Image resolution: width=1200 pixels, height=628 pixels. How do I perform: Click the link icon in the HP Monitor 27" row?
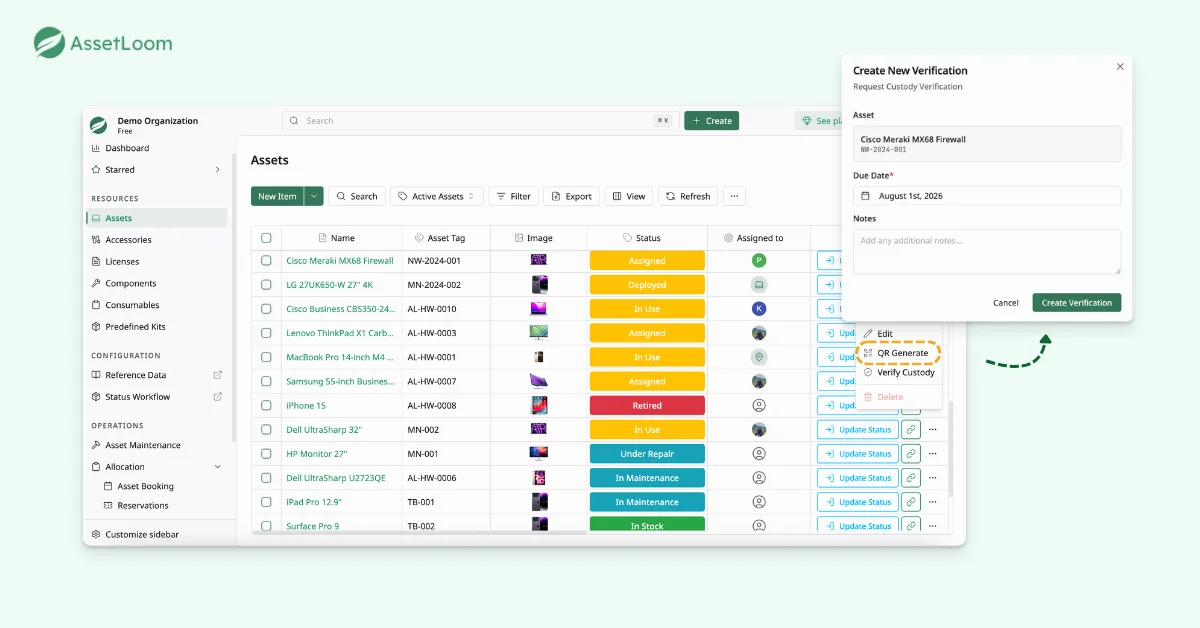(911, 454)
